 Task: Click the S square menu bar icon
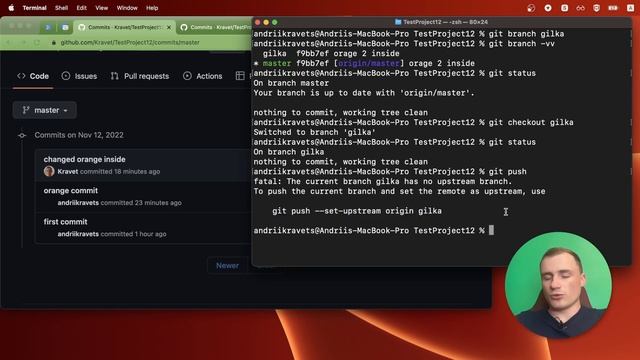click(564, 8)
